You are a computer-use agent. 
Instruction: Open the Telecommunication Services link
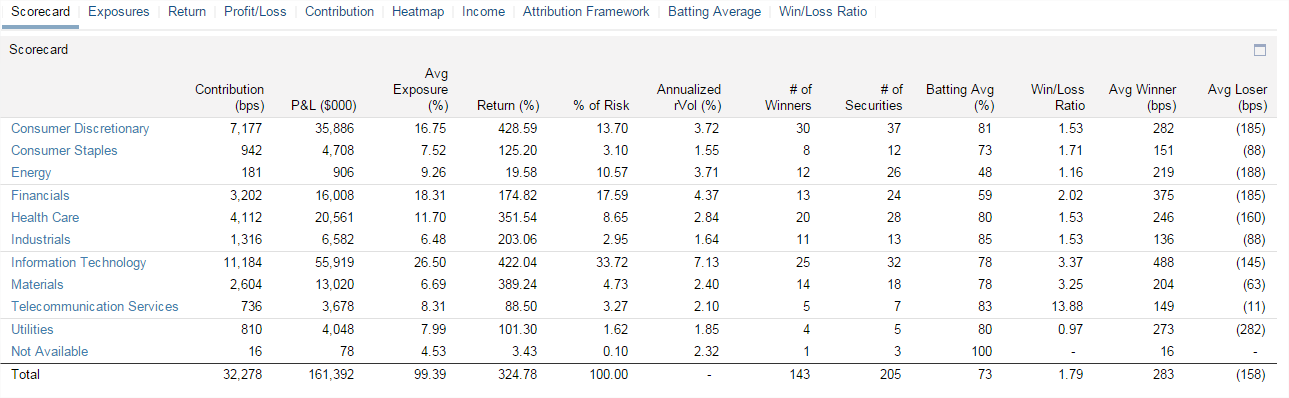tap(94, 306)
